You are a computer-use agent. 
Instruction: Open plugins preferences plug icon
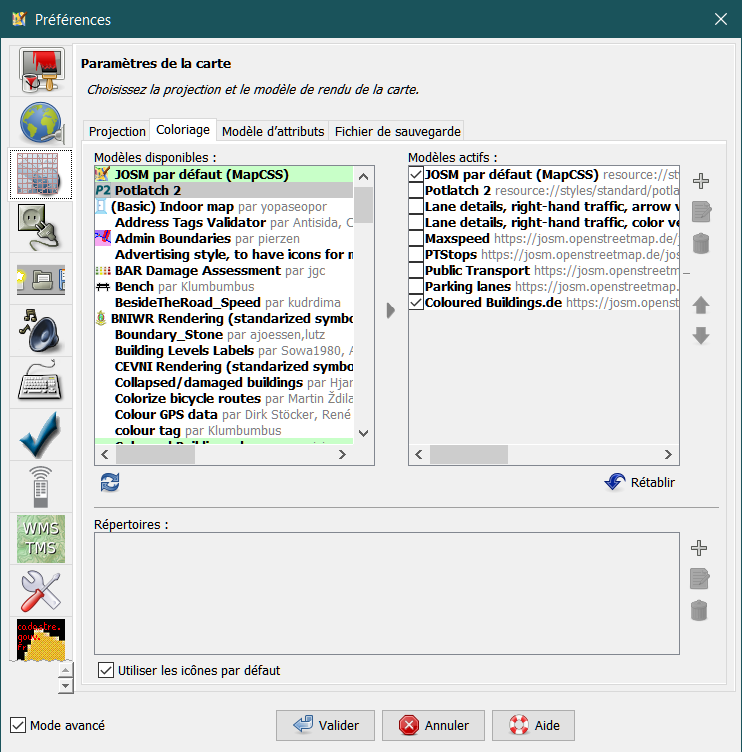(x=41, y=227)
